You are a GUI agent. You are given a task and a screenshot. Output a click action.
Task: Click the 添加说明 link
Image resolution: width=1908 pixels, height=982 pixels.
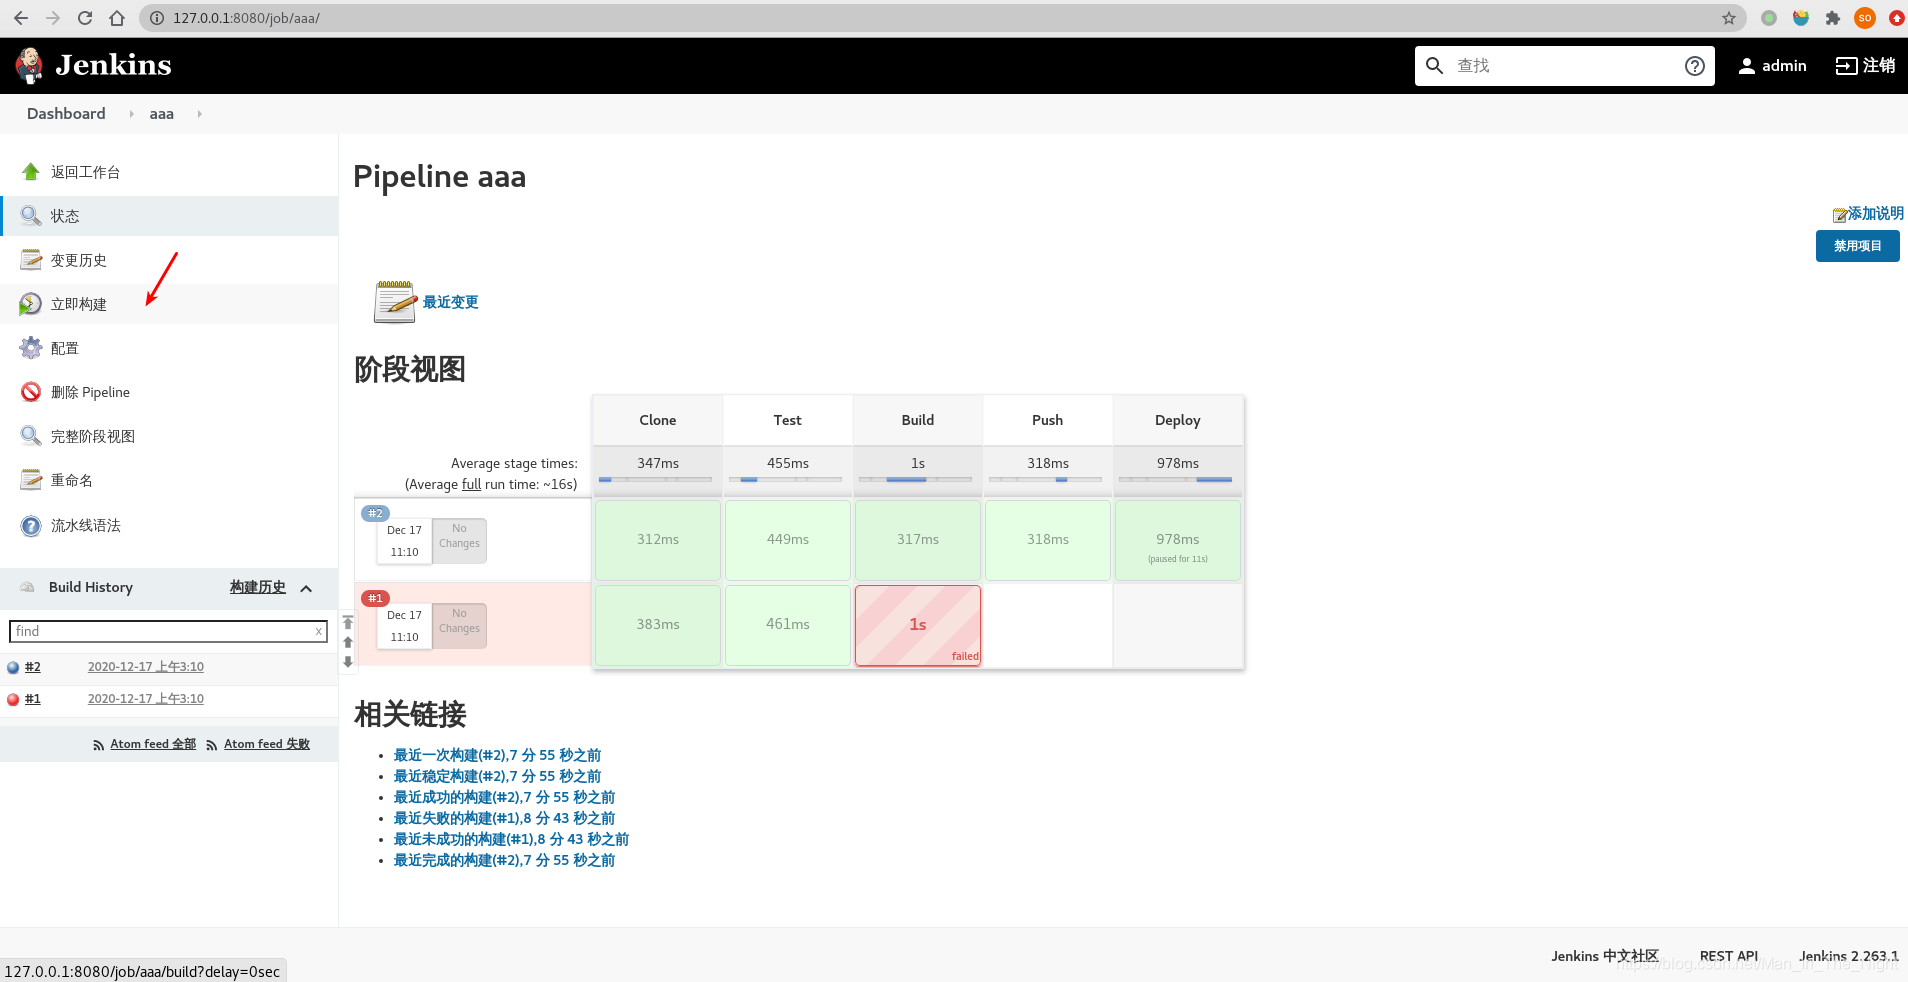1875,213
